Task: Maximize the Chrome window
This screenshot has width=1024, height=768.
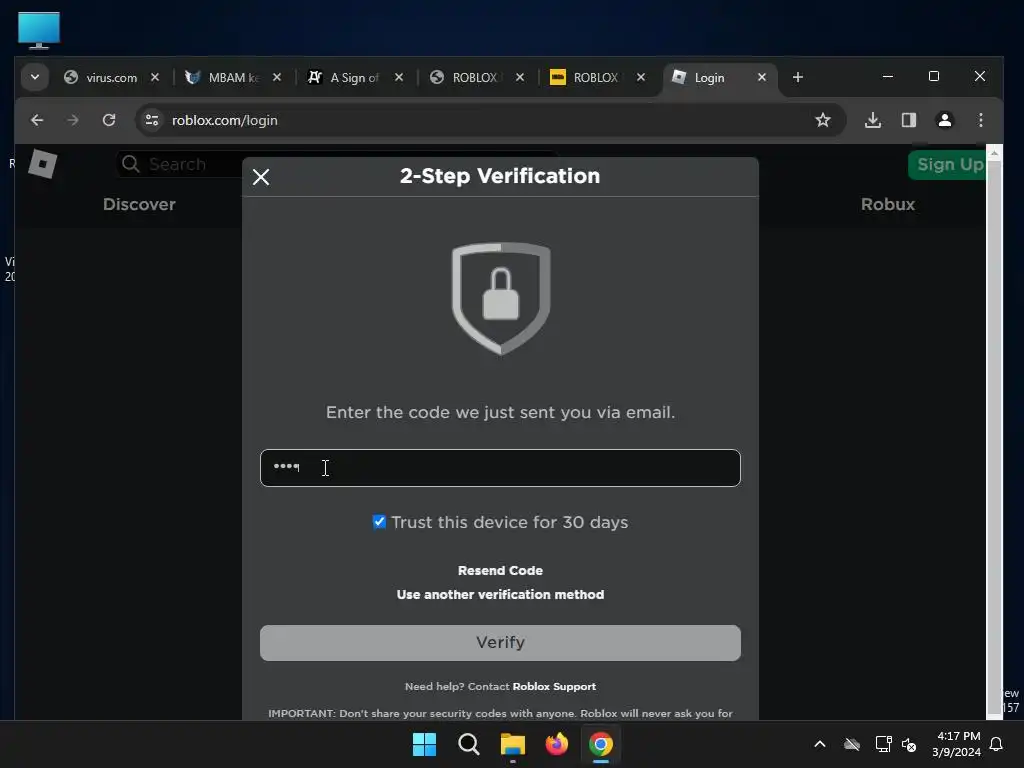Action: click(x=934, y=76)
